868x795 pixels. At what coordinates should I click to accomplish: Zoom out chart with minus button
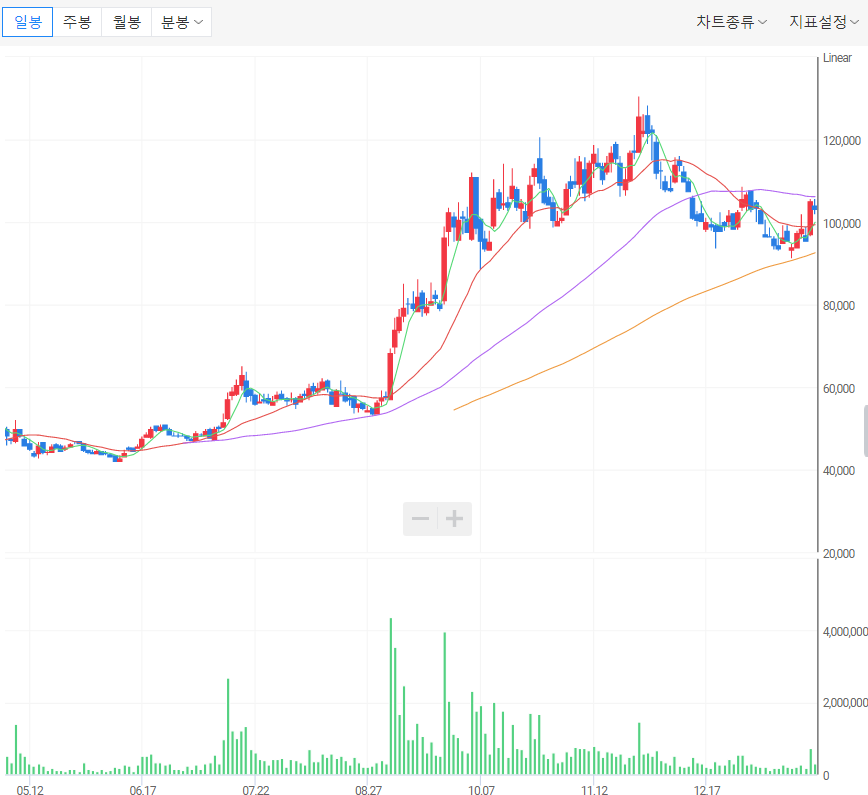pos(420,519)
